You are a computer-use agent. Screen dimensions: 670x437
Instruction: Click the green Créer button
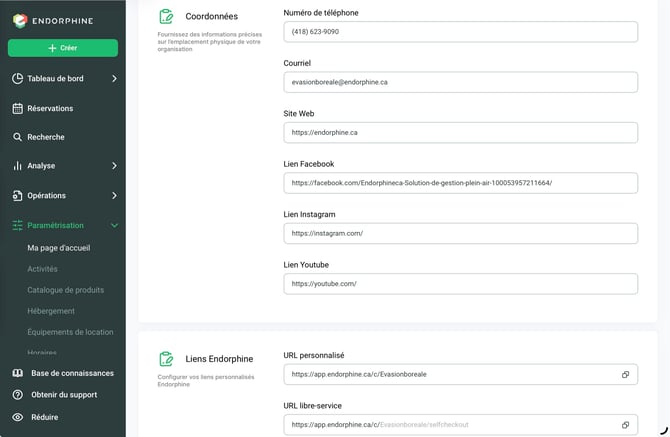pyautogui.click(x=63, y=48)
